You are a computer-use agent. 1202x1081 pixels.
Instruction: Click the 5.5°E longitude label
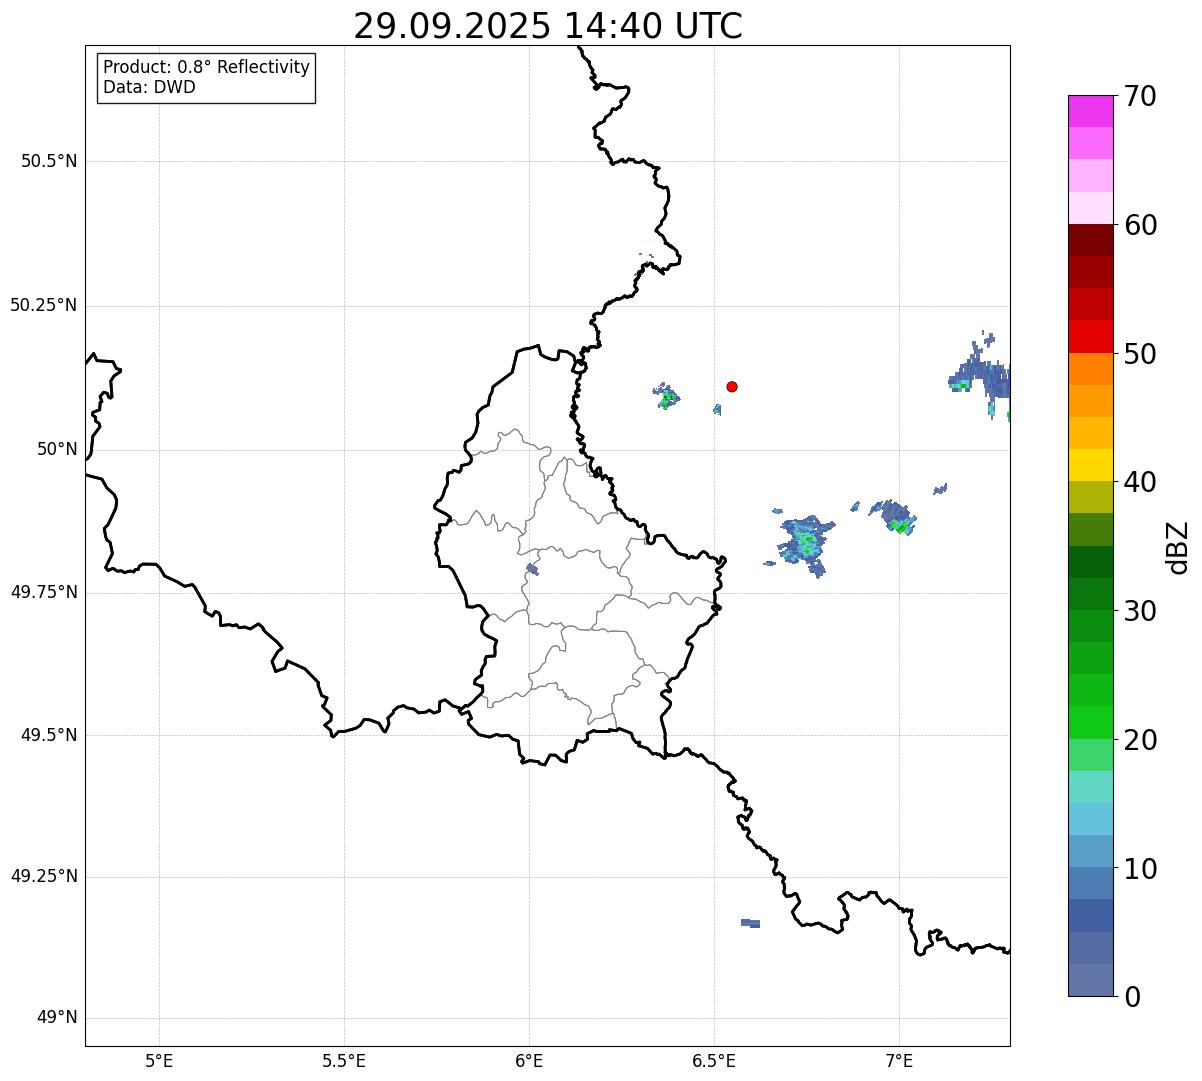pyautogui.click(x=344, y=1060)
